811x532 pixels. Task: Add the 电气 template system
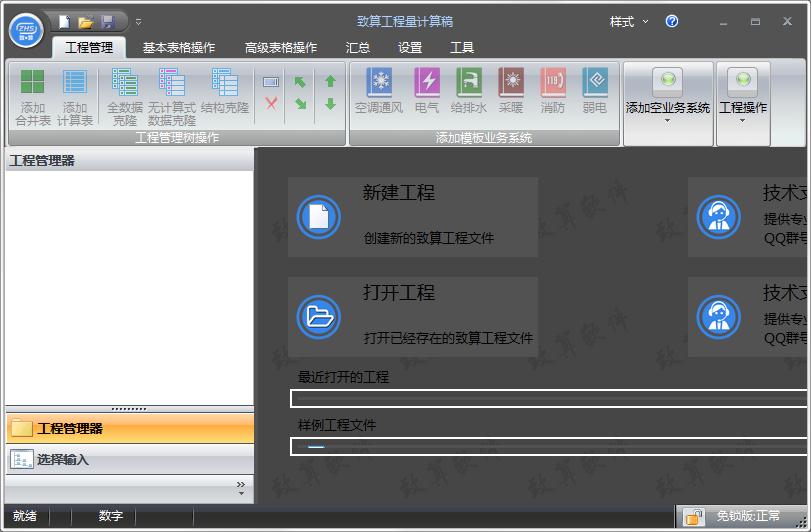(x=427, y=91)
